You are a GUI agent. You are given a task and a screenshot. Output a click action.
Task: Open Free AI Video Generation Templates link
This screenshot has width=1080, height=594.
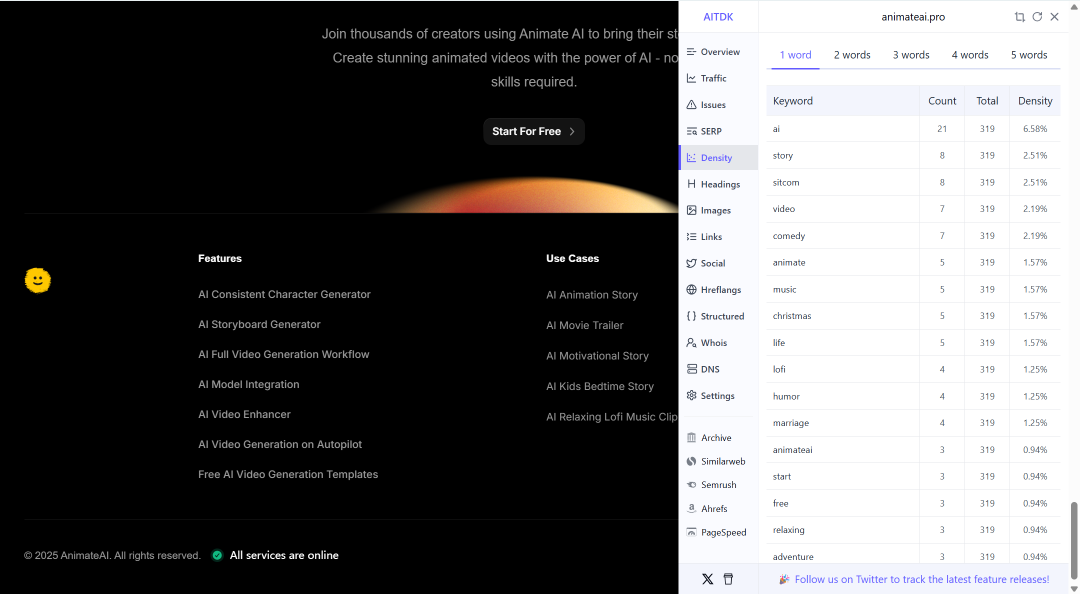pos(288,474)
